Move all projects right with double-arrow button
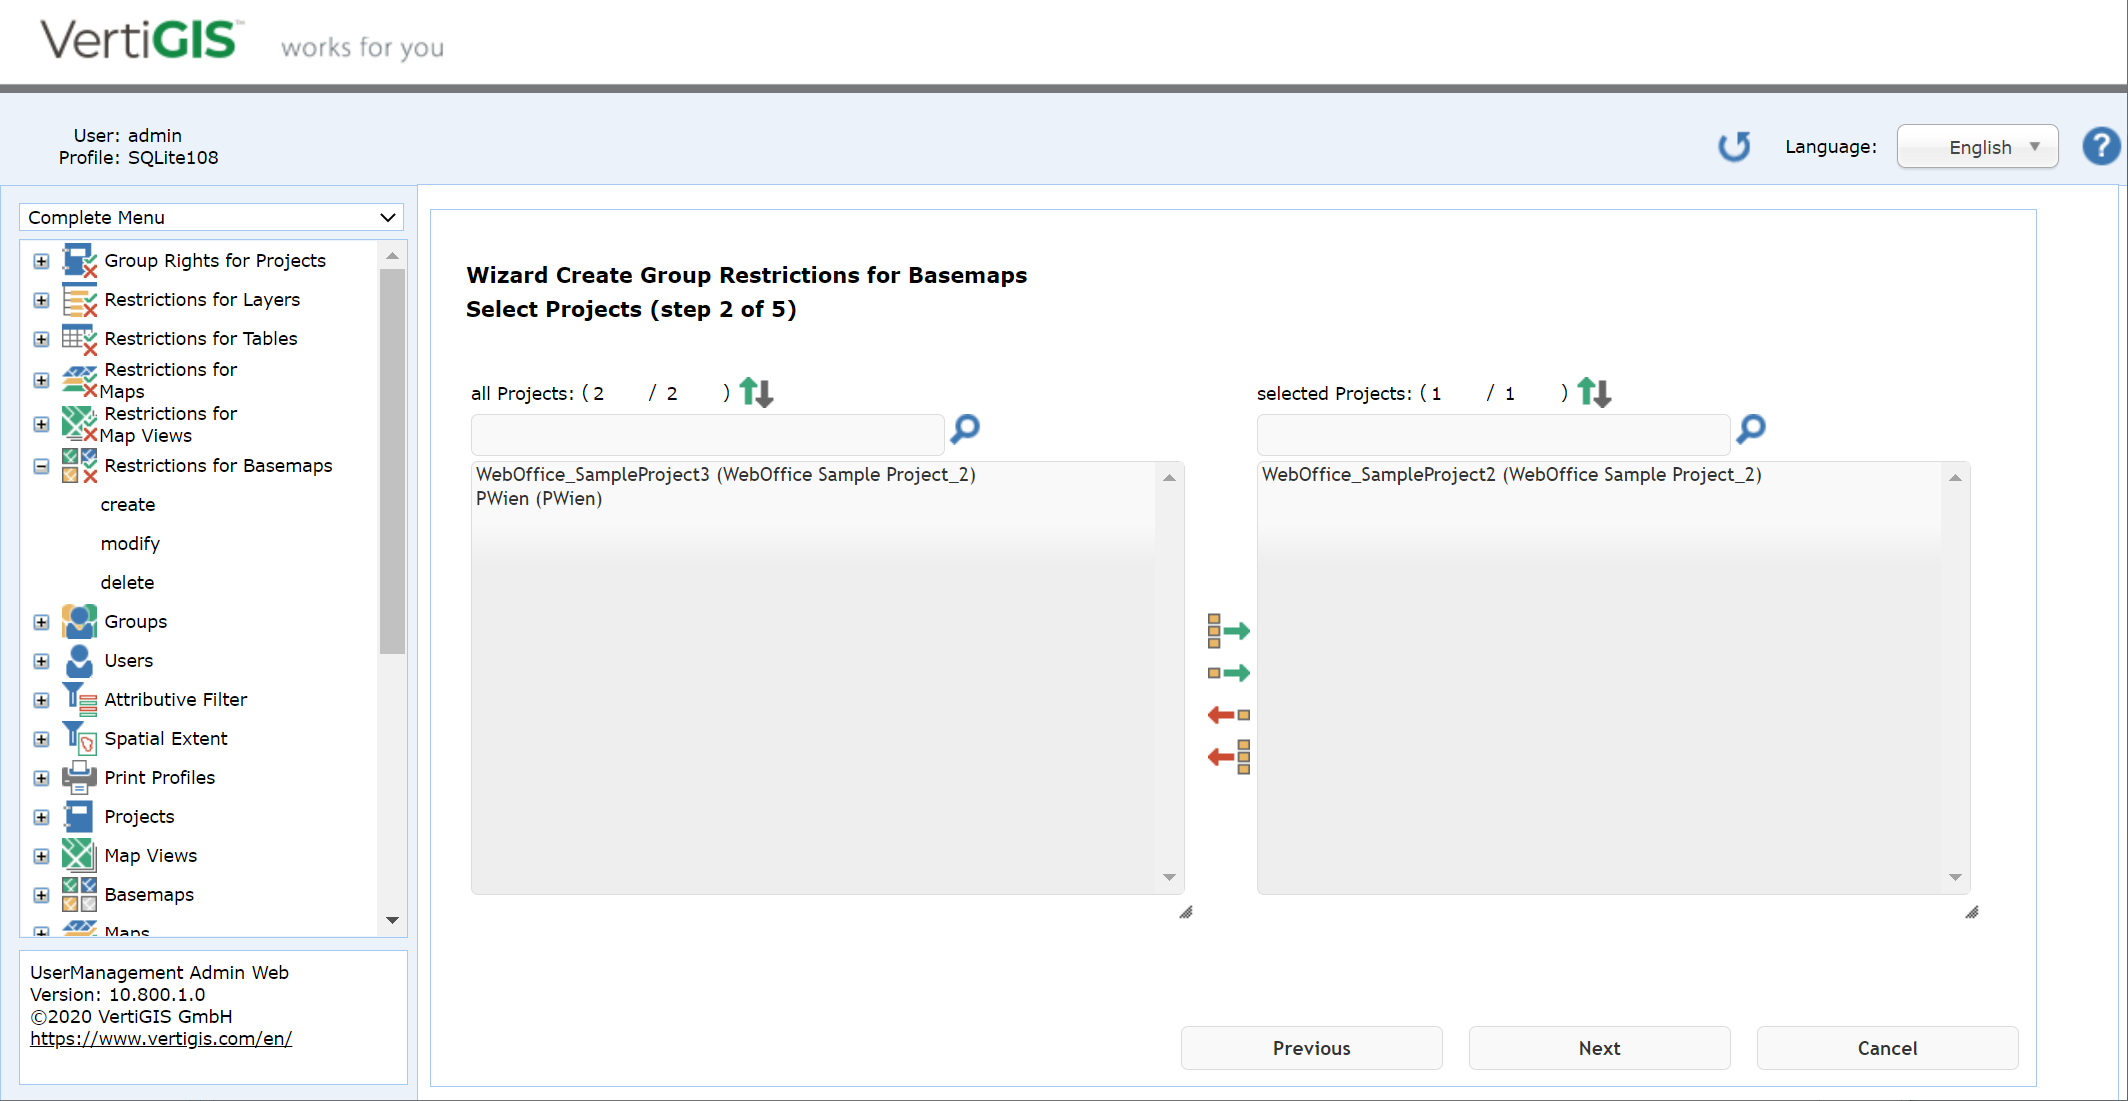Viewport: 2128px width, 1101px height. click(x=1228, y=630)
